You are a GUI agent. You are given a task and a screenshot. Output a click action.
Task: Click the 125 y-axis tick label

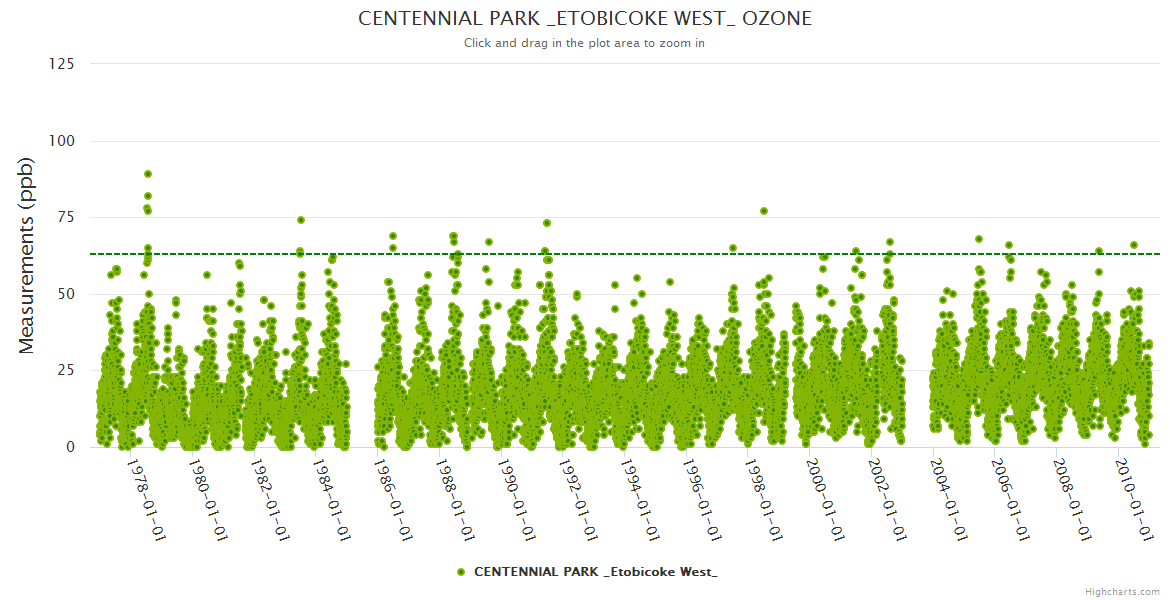point(62,64)
